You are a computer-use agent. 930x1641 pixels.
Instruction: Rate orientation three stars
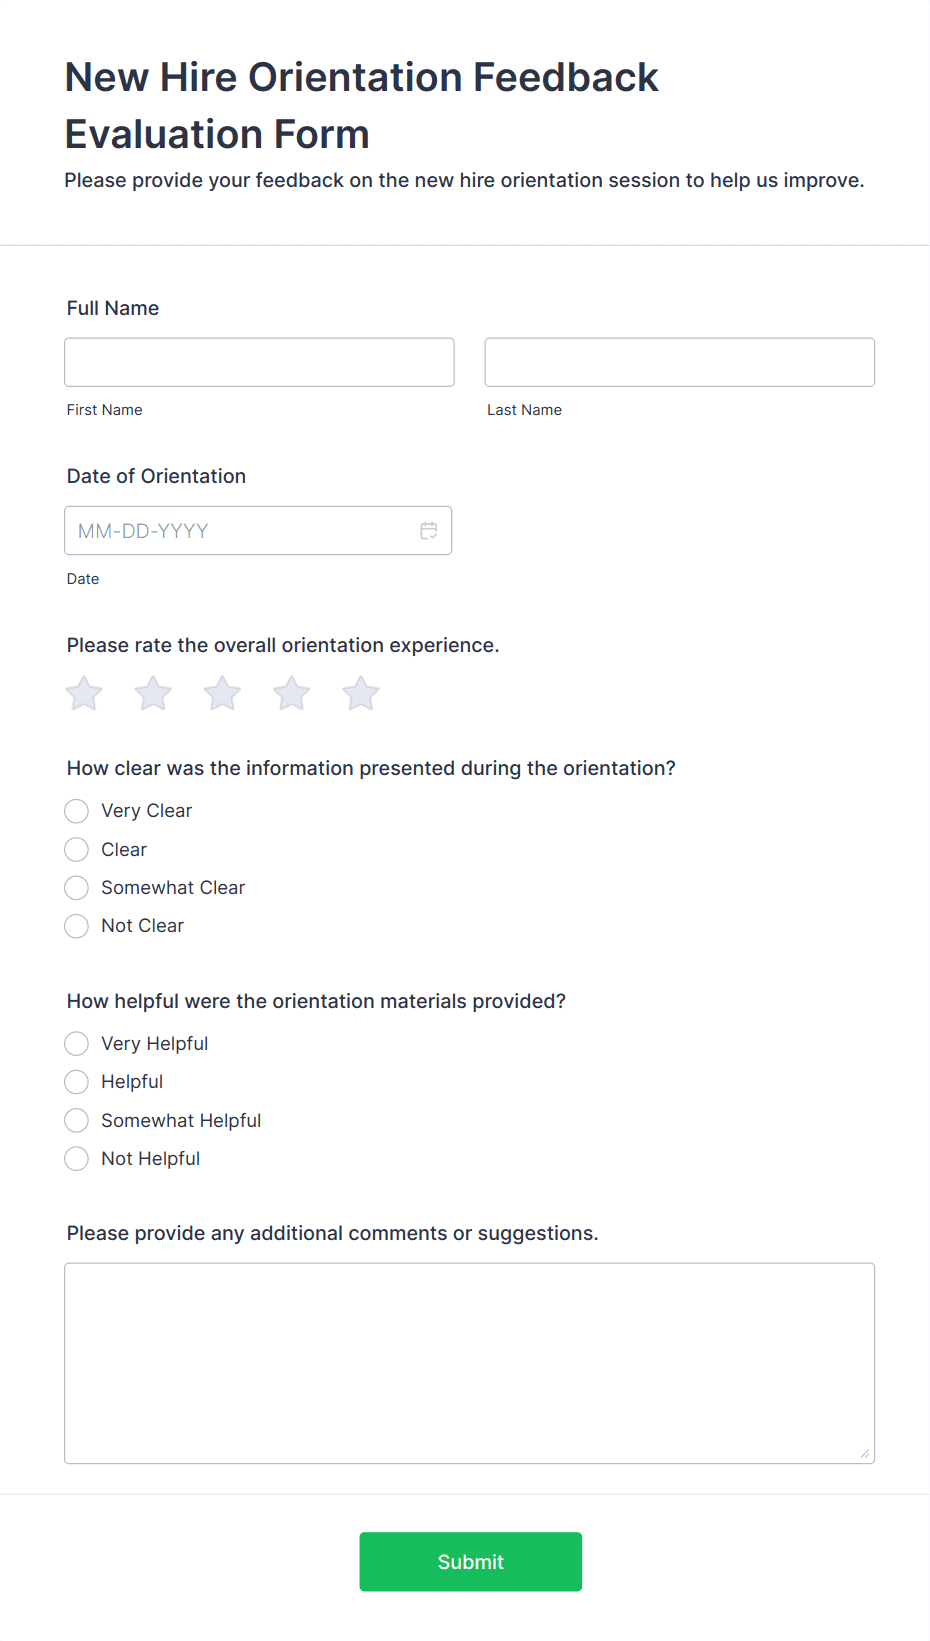point(222,693)
